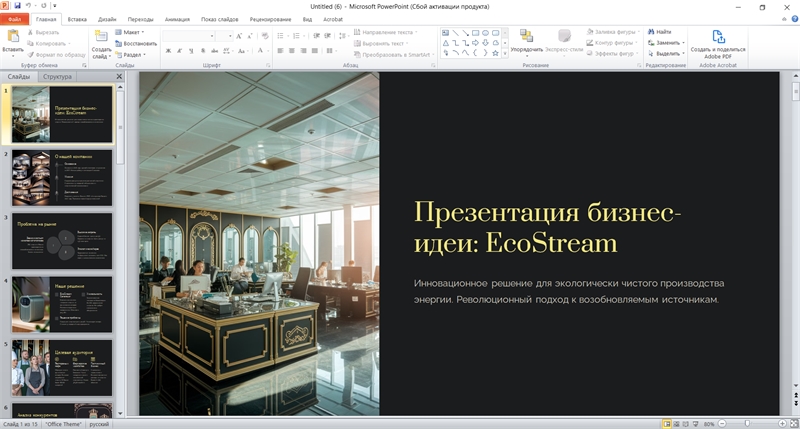The image size is (800, 429).
Task: Switch to the Анимация ribbon tab
Action: point(177,19)
